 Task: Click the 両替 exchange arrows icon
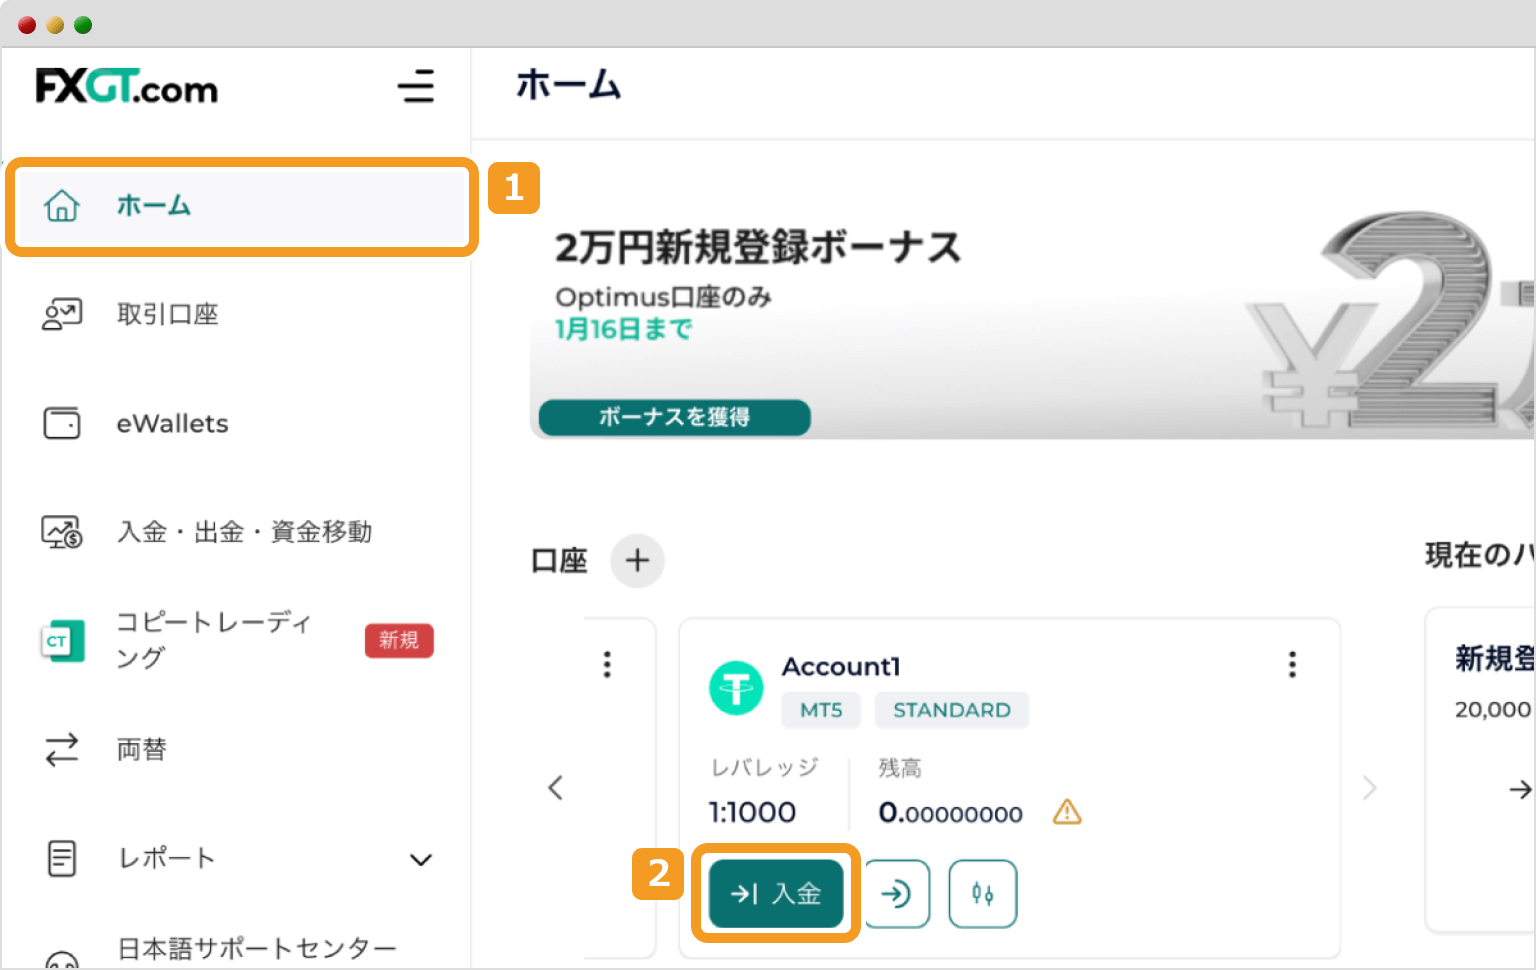tap(62, 749)
